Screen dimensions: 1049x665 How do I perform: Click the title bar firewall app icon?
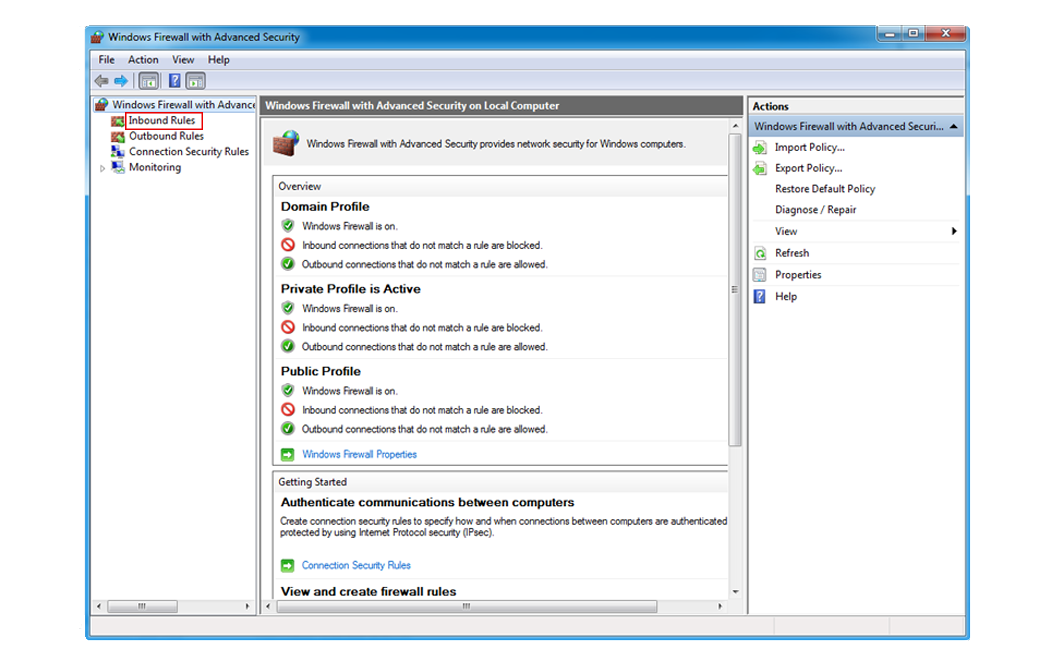[x=98, y=37]
